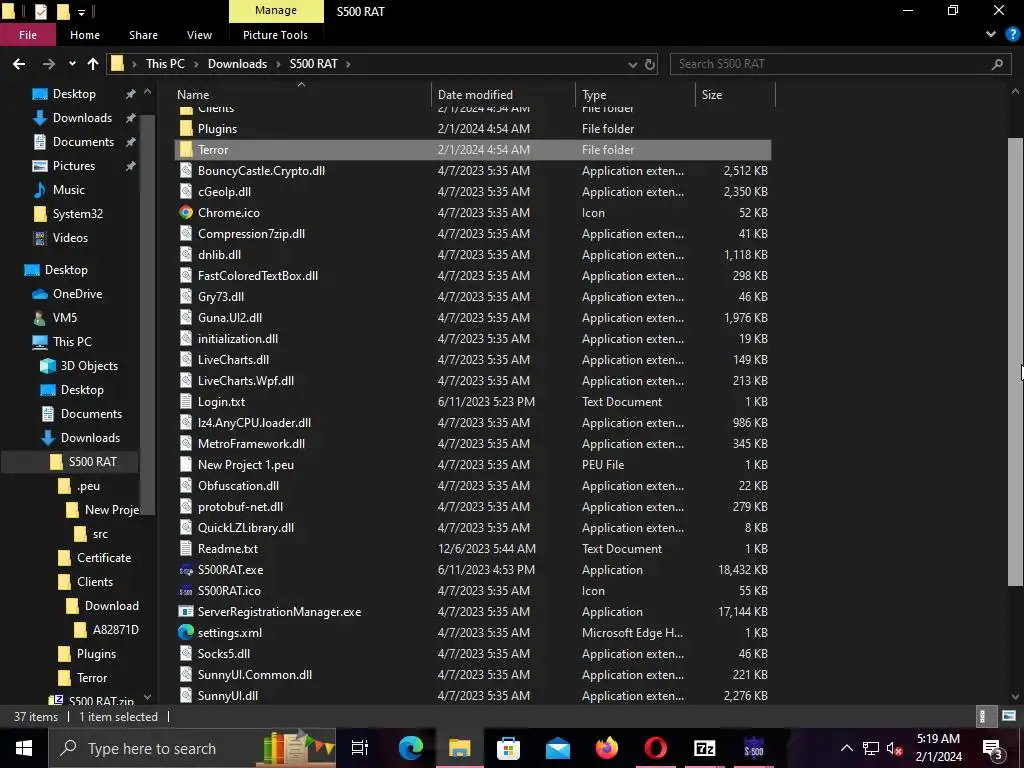Open Explorer help question mark
This screenshot has height=768, width=1024.
1012,35
